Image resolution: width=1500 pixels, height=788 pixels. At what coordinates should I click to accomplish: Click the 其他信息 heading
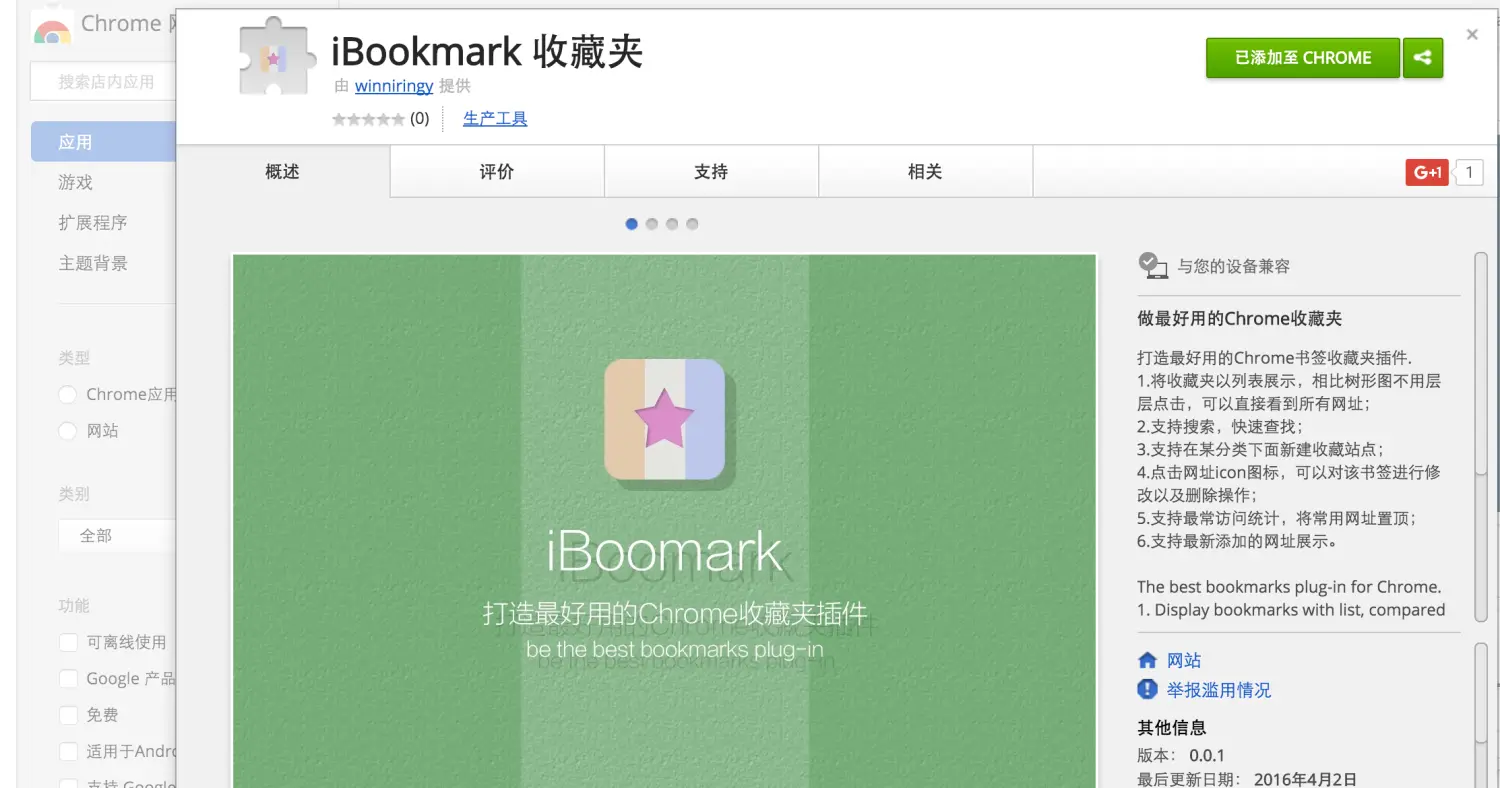1172,727
